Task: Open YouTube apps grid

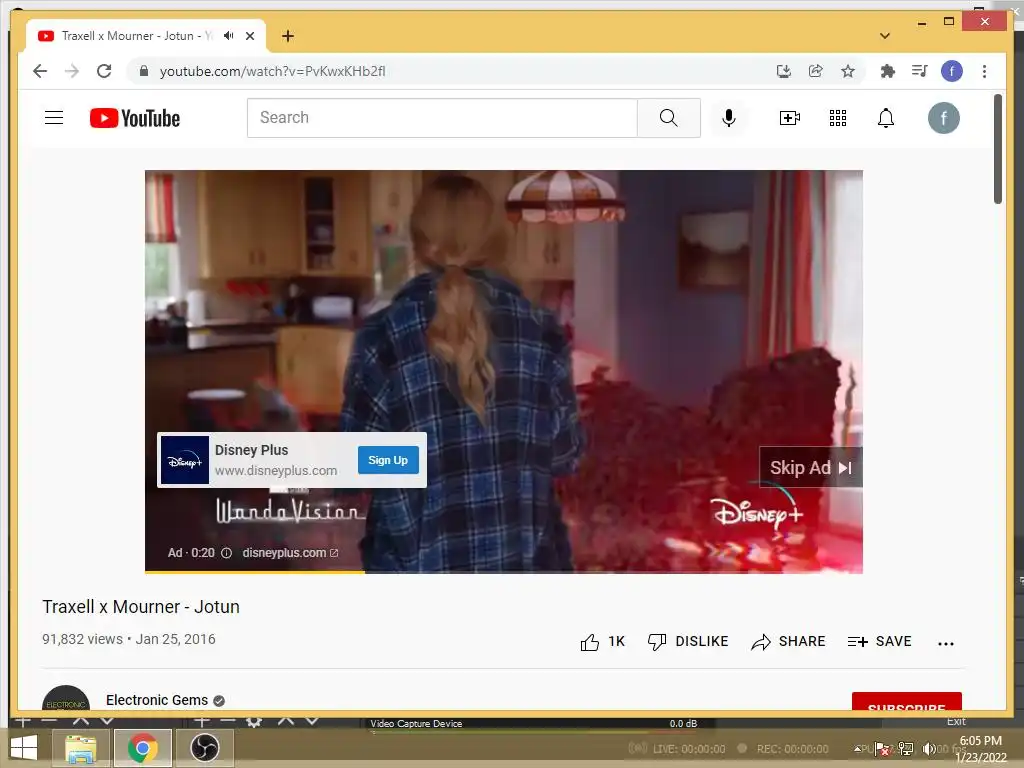Action: pyautogui.click(x=838, y=118)
